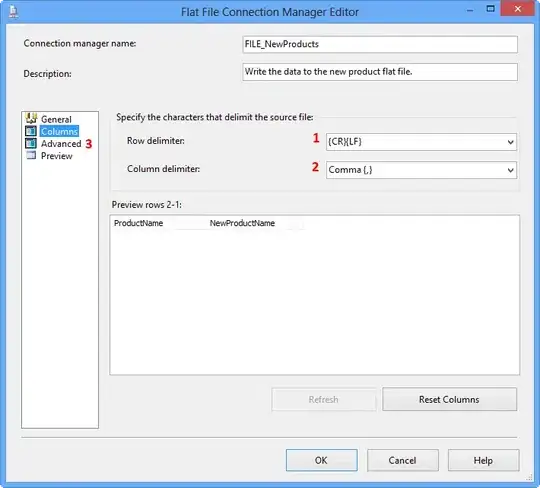Click the Preview rows 2-1 label

(x=147, y=205)
